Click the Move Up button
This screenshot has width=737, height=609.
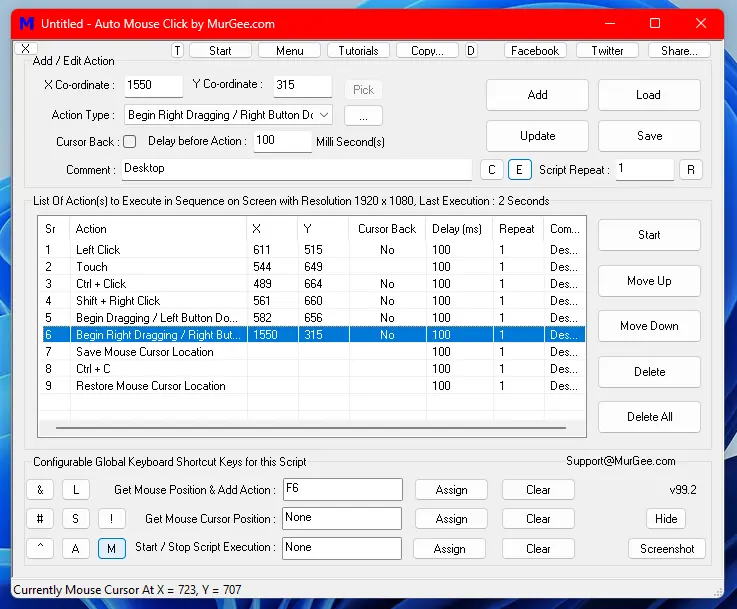coord(649,281)
